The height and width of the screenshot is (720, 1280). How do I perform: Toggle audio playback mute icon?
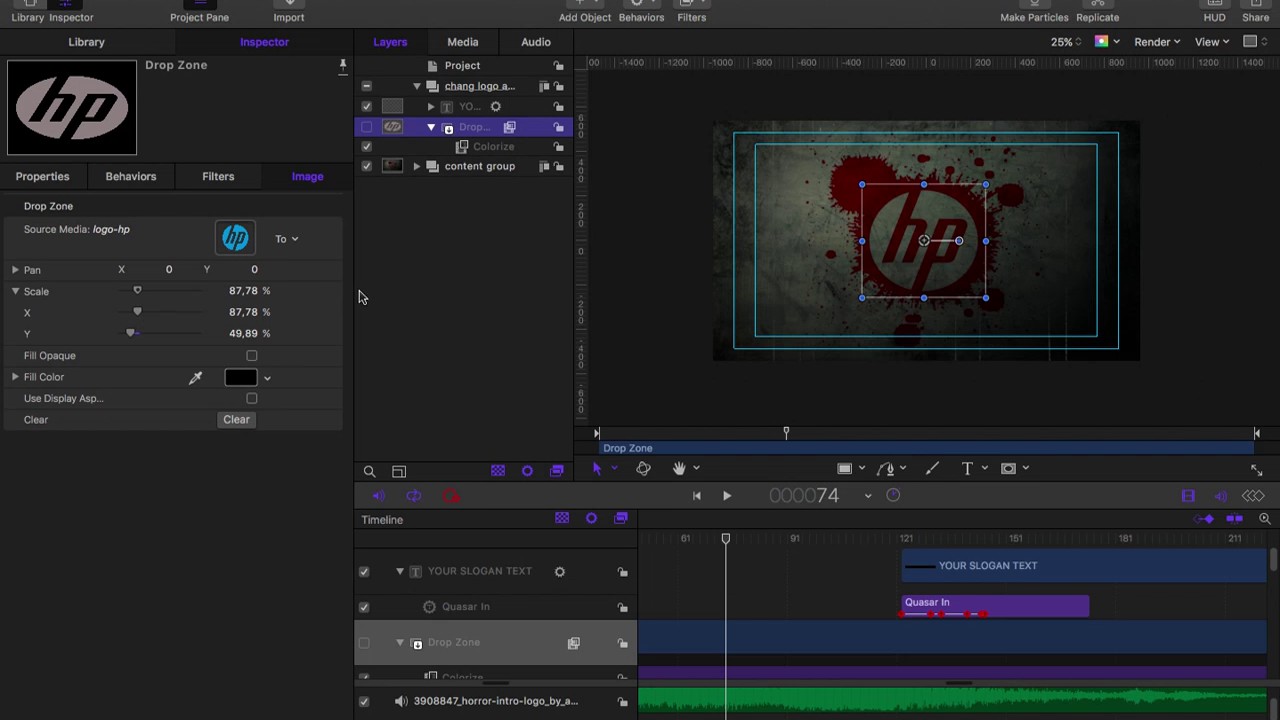(x=379, y=496)
